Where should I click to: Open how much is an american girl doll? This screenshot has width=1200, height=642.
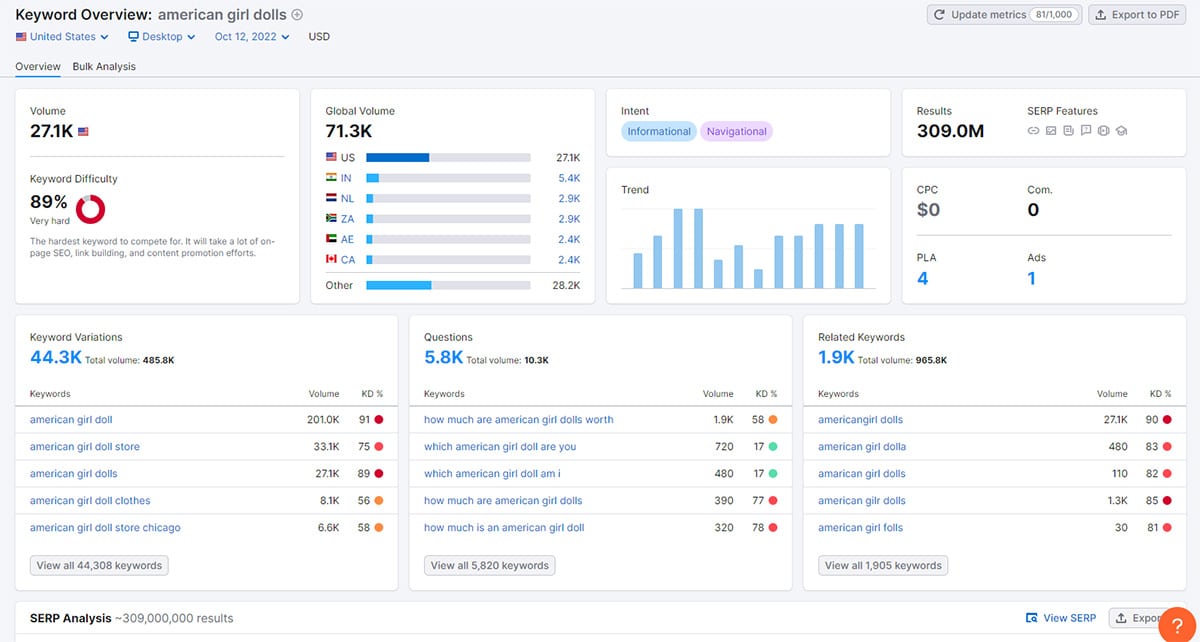[x=504, y=528]
